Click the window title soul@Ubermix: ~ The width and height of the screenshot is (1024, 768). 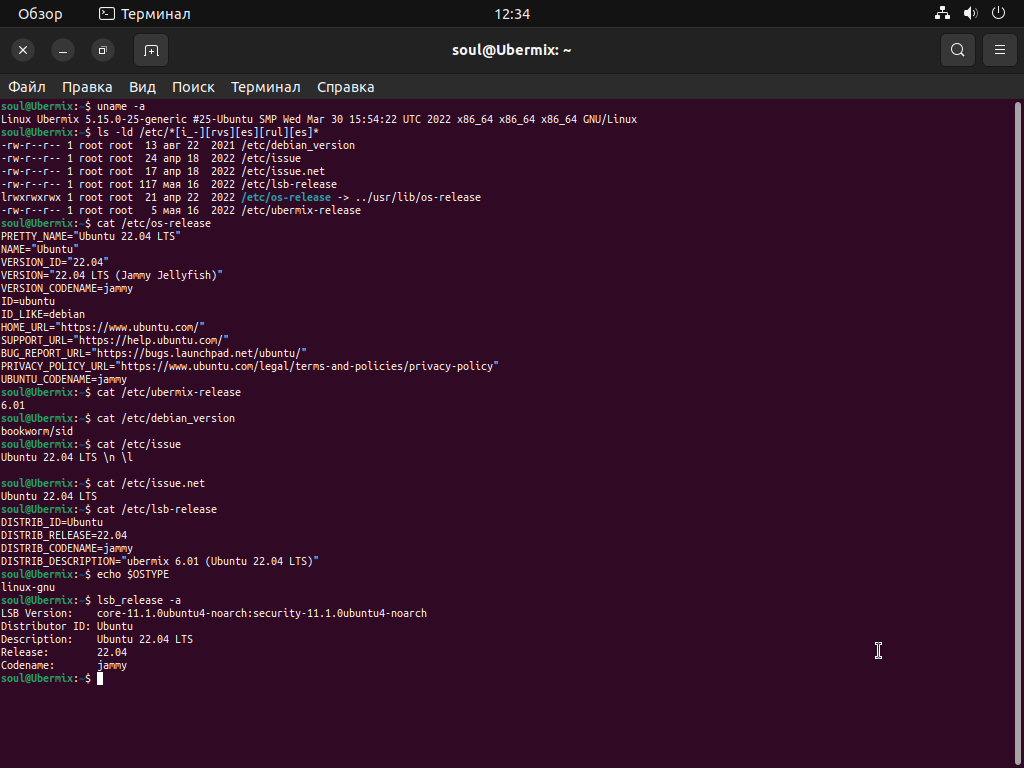[511, 50]
